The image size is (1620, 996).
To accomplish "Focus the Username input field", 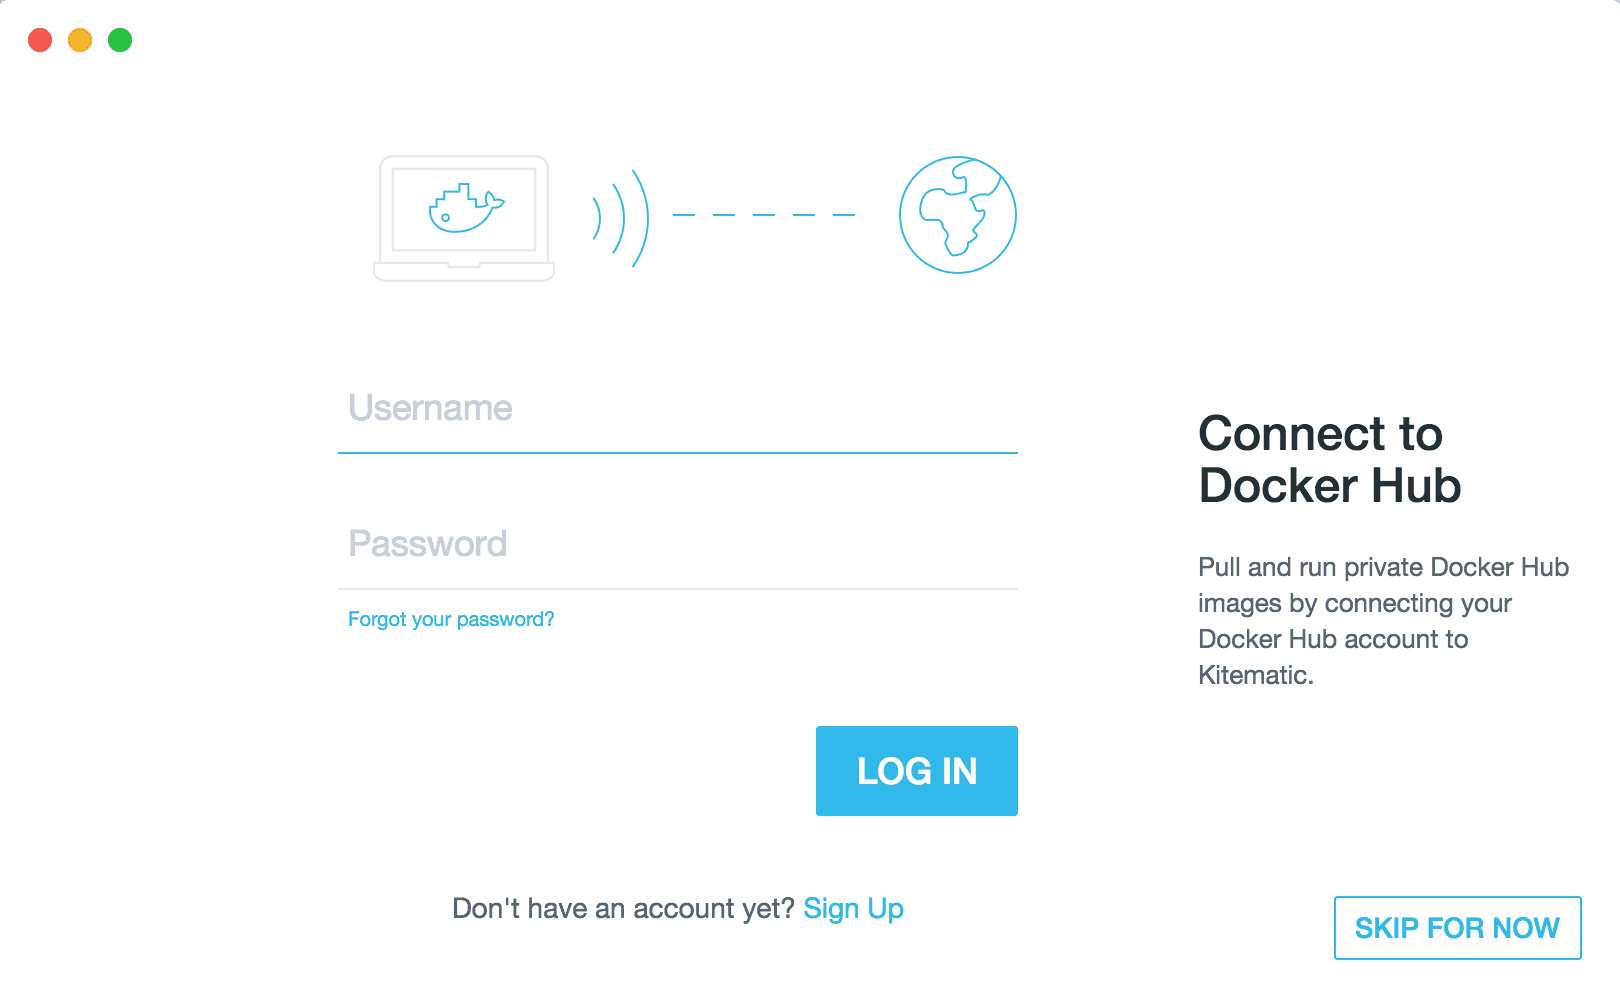I will (678, 408).
